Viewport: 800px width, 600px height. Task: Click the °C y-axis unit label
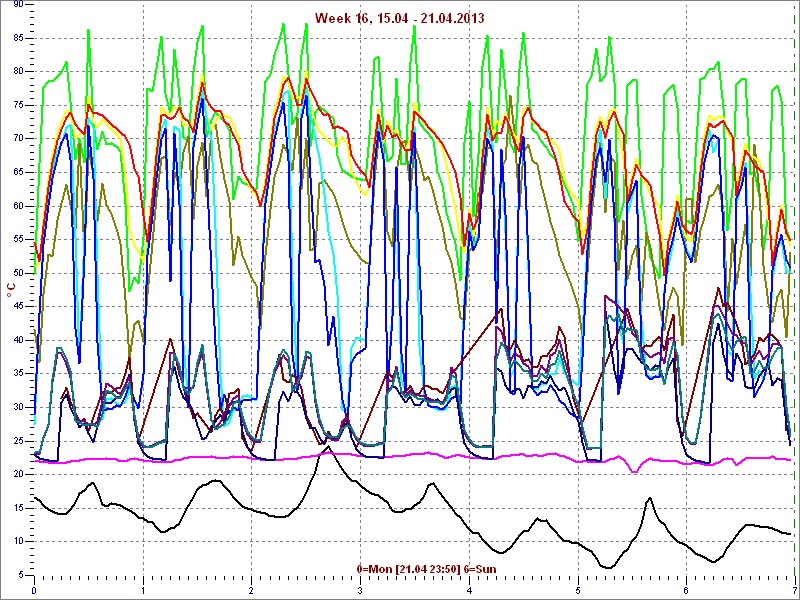coord(10,290)
